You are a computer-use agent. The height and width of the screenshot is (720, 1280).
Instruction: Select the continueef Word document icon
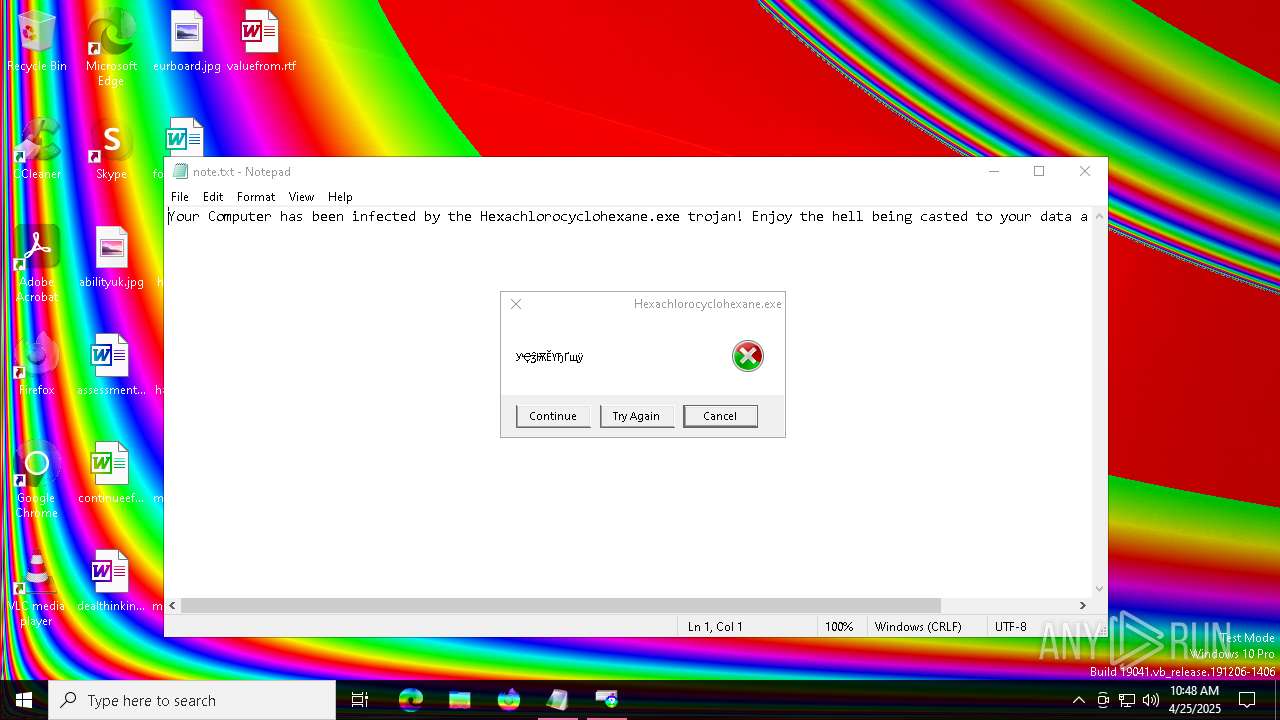click(111, 474)
